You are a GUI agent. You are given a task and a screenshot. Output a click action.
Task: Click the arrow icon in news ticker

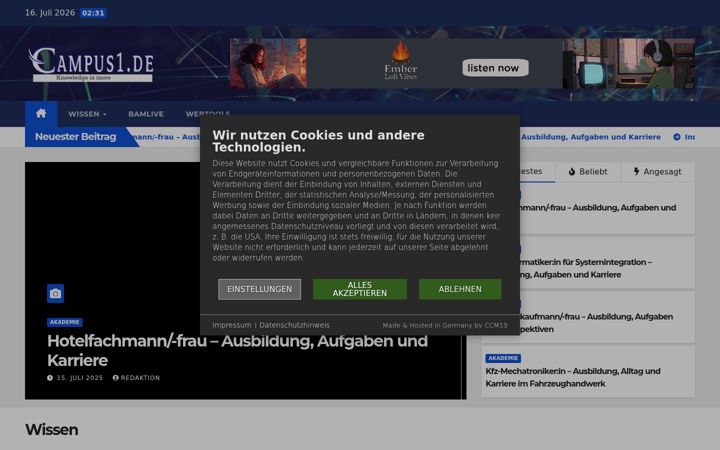pos(677,137)
